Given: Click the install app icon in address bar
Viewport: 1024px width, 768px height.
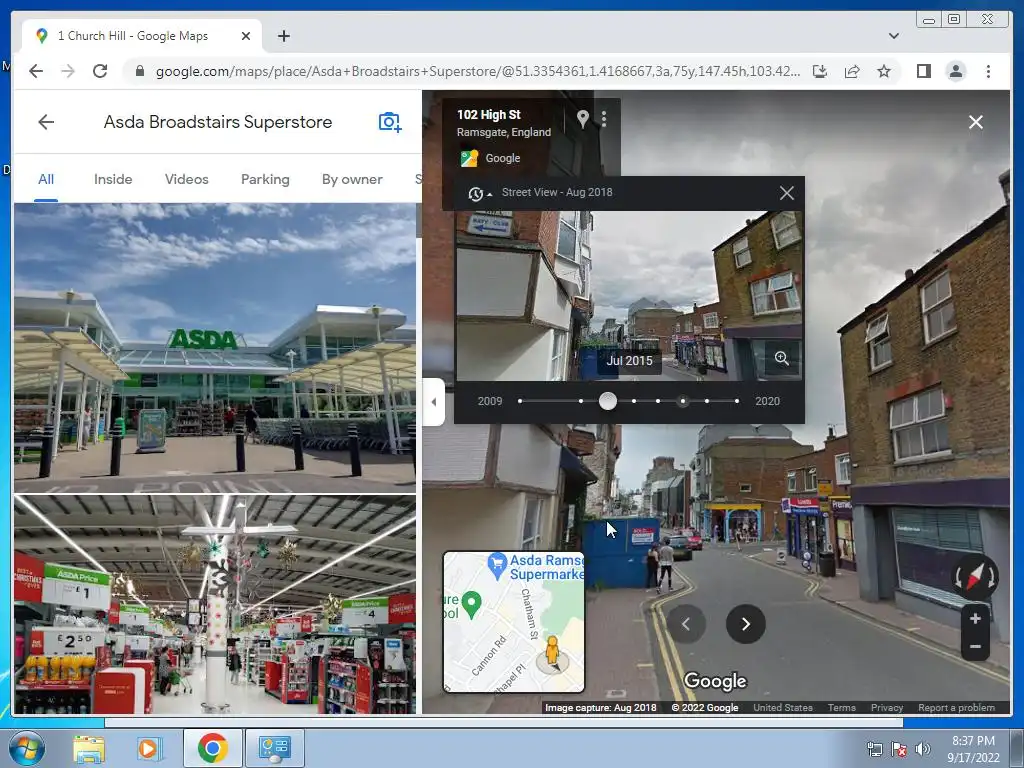Looking at the screenshot, I should click(820, 71).
